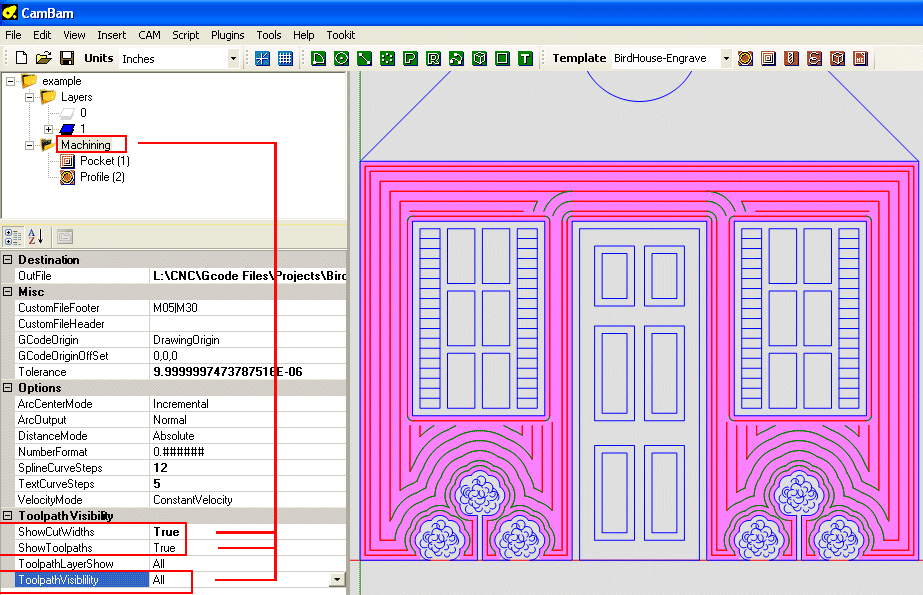Select Profile (2) machining operation
This screenshot has height=595, width=923.
(x=102, y=177)
